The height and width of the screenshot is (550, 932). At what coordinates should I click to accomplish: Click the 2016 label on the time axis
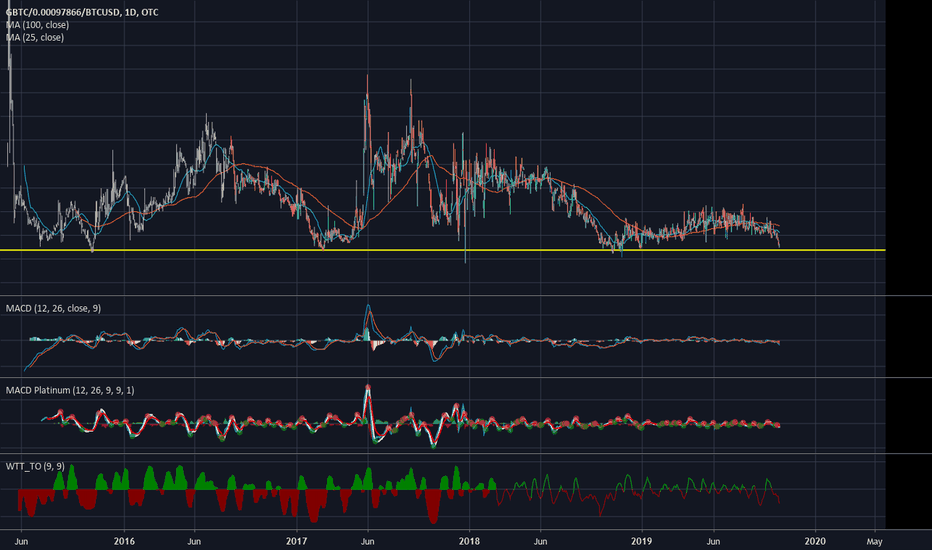tap(124, 541)
